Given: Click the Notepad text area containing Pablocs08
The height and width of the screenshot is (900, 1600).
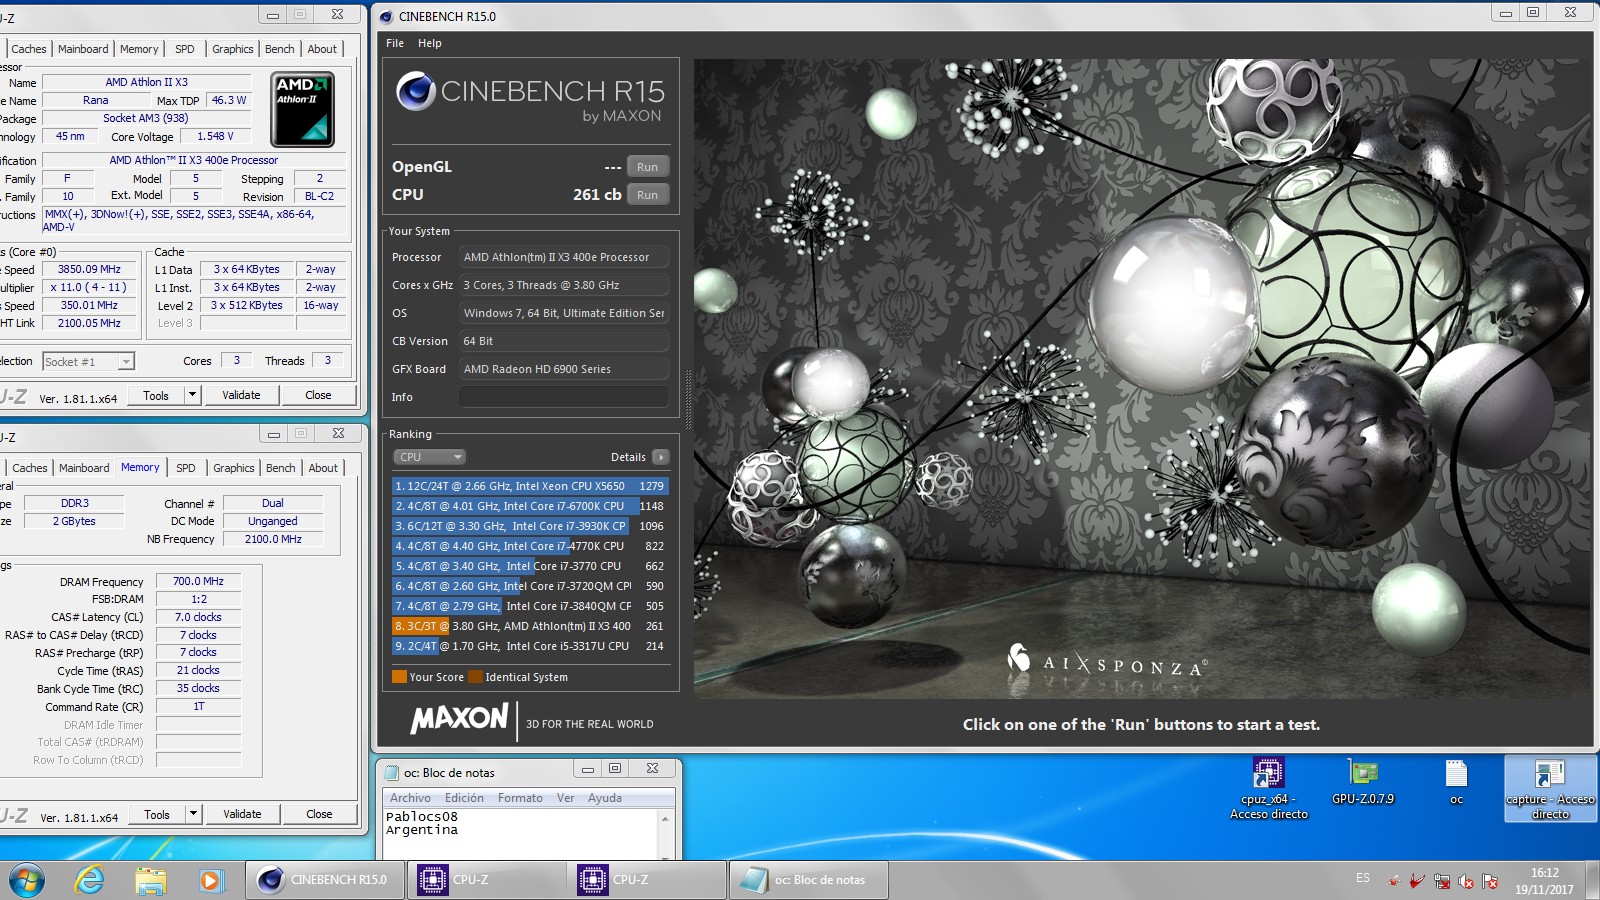Looking at the screenshot, I should 520,833.
